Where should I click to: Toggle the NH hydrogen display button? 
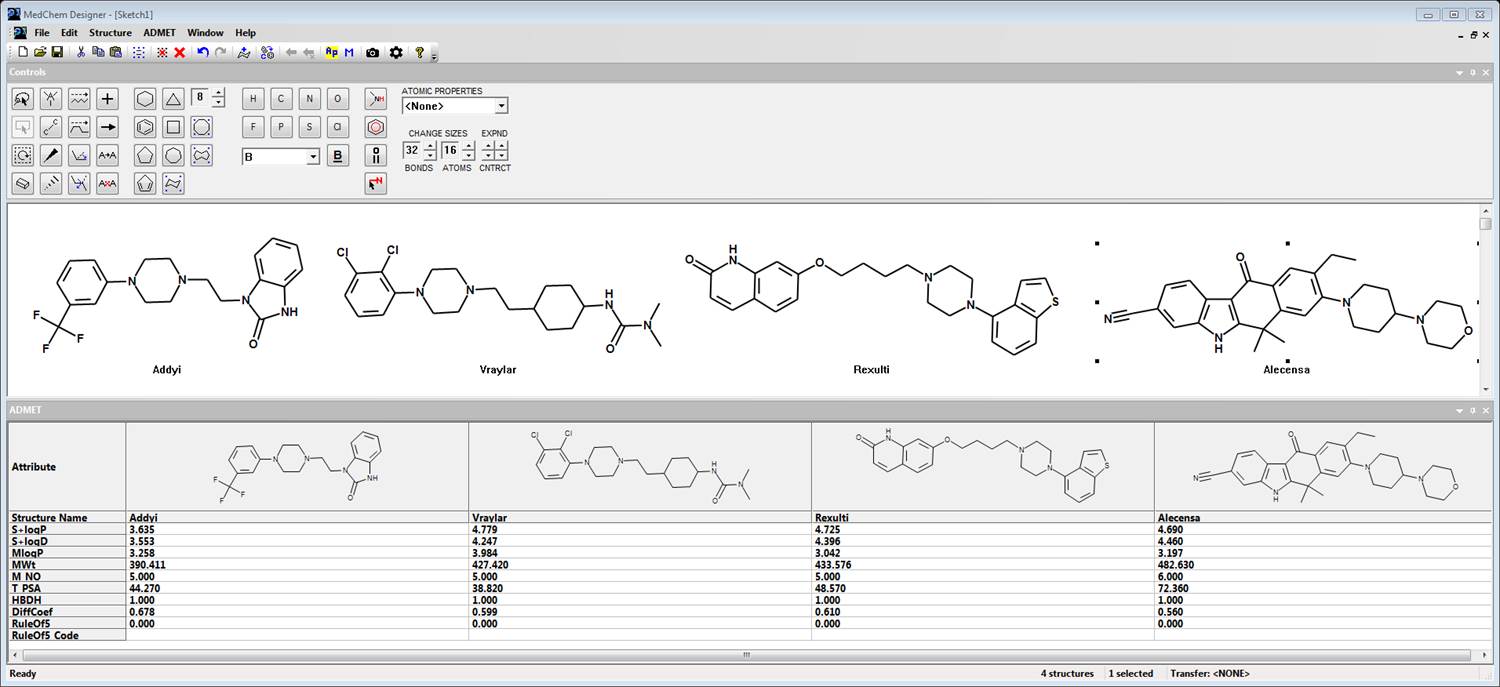[376, 98]
